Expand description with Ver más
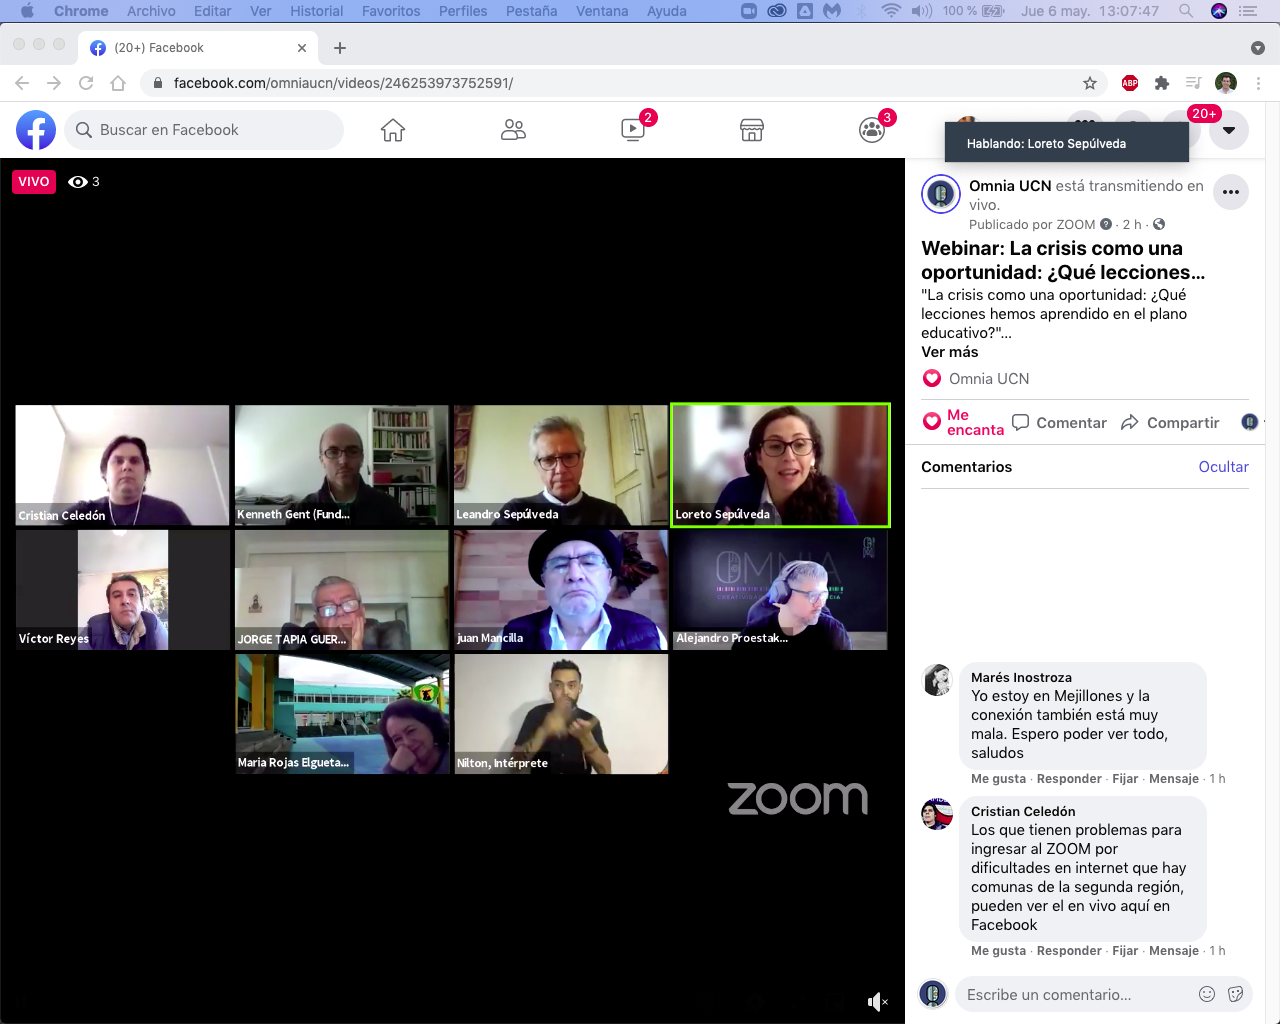The image size is (1280, 1024). [x=949, y=352]
